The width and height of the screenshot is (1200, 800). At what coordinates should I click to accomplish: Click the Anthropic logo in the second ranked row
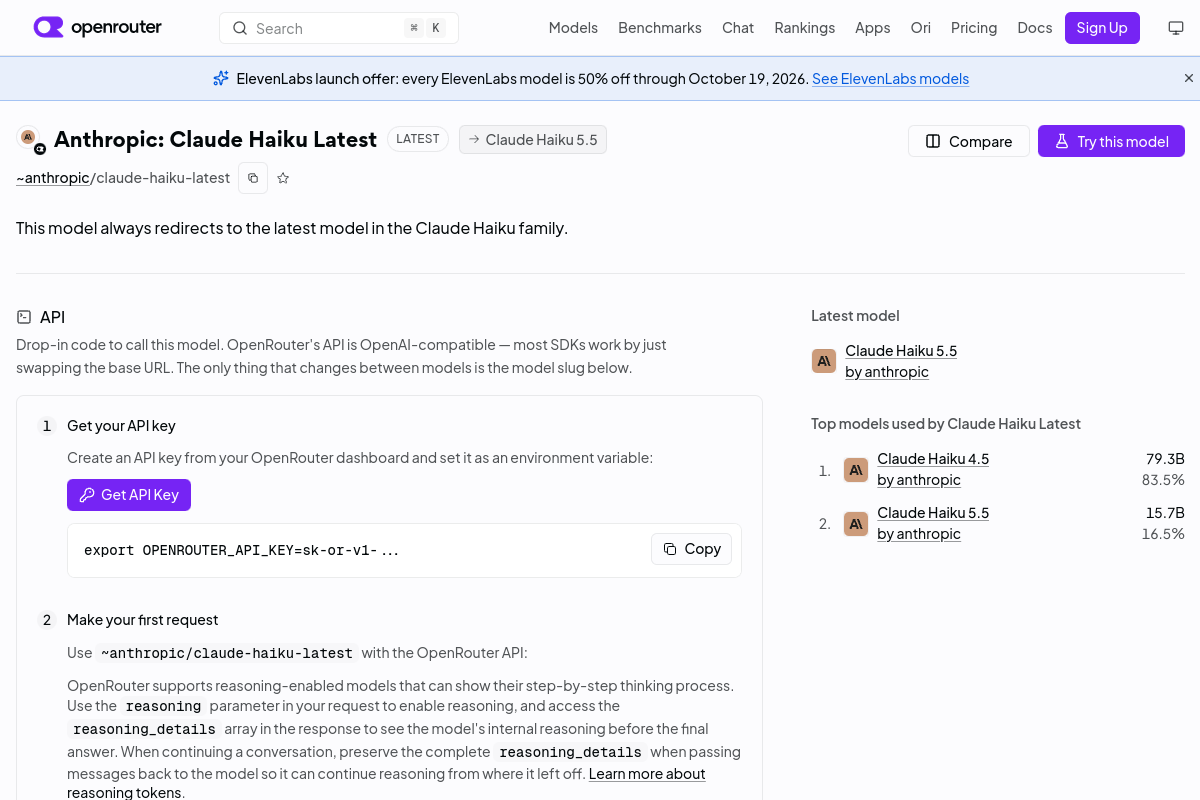click(856, 523)
